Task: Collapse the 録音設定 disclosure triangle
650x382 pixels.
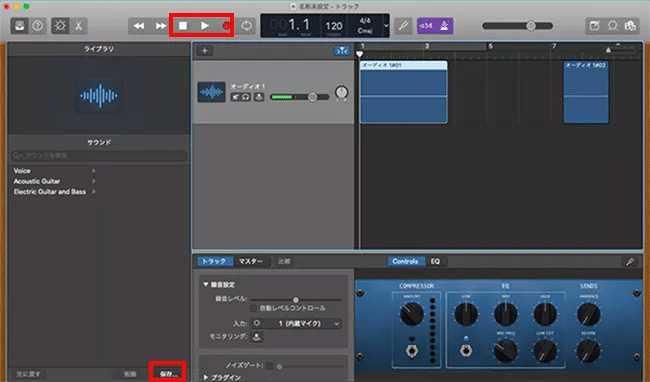Action: (x=206, y=285)
